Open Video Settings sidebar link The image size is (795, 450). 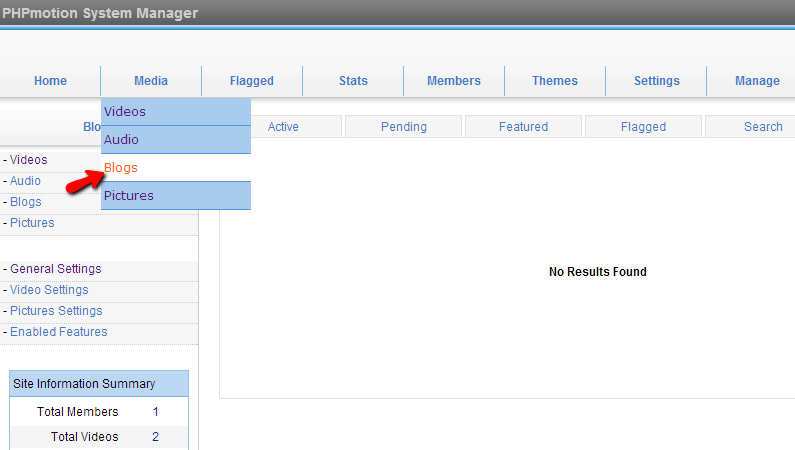(x=49, y=290)
